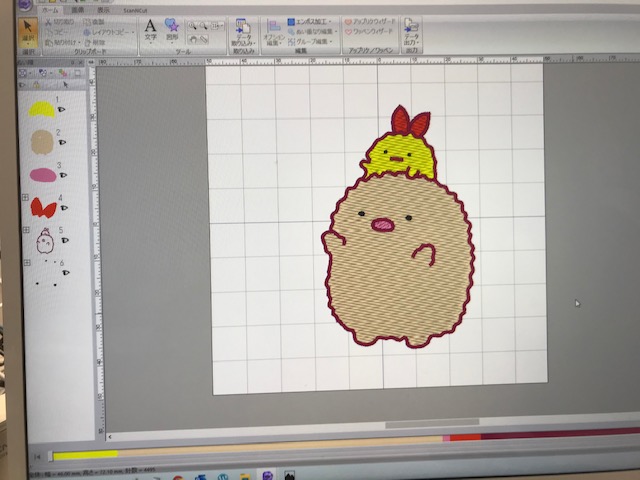Click the arrow cursor icon in sewing order panel
Screen dimensions: 640x480
(x=65, y=85)
